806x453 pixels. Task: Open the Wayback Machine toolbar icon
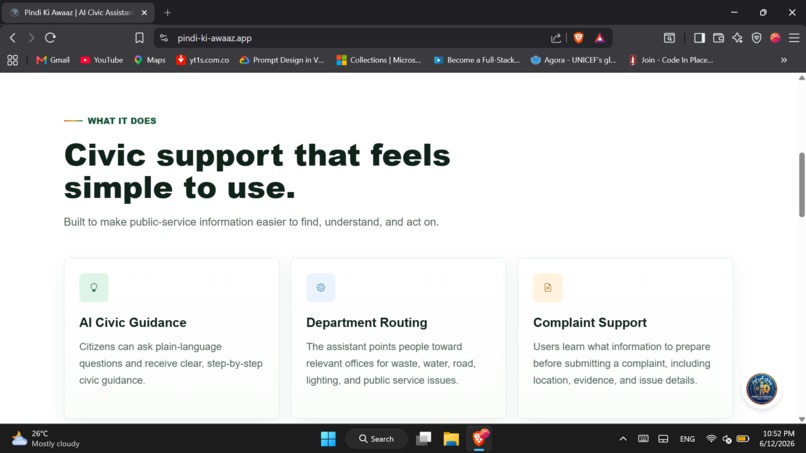(x=669, y=38)
